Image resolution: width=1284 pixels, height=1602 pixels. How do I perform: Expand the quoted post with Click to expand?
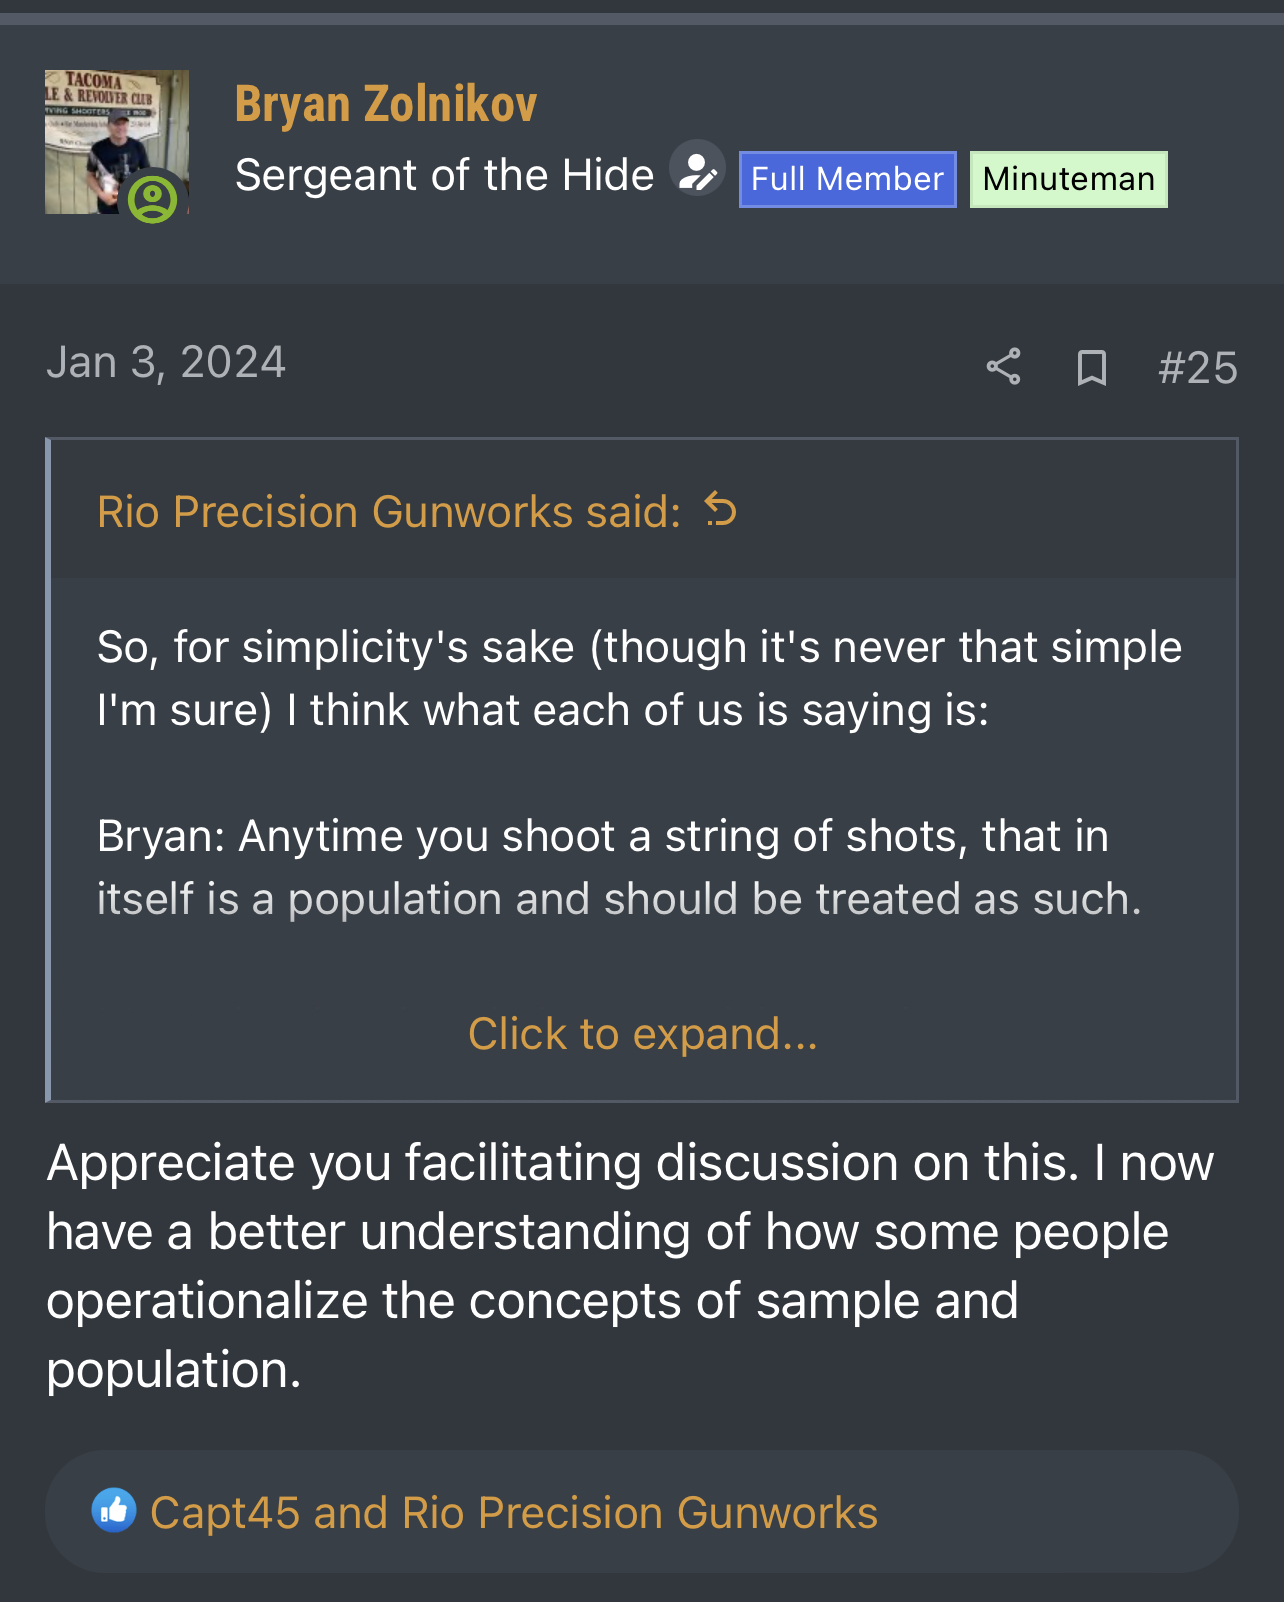tap(643, 1034)
